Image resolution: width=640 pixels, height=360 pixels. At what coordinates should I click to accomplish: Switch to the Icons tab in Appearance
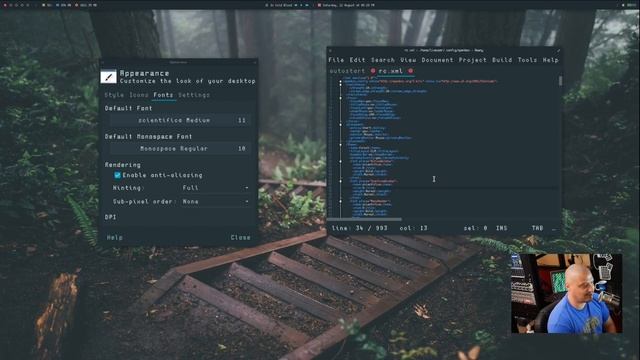tap(139, 95)
